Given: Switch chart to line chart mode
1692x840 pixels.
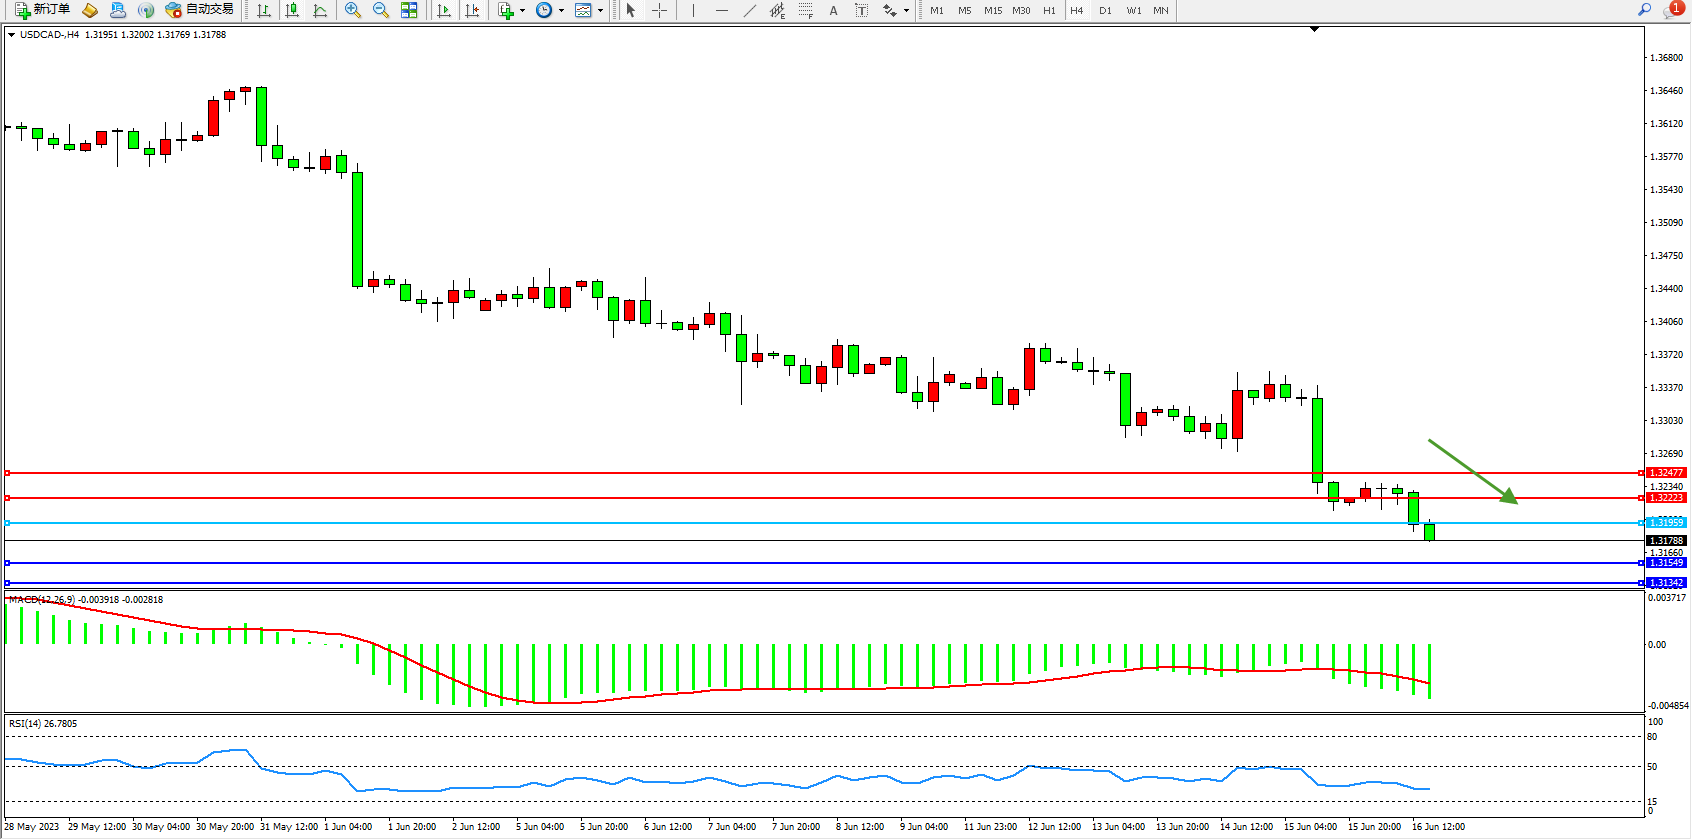Looking at the screenshot, I should [x=320, y=10].
